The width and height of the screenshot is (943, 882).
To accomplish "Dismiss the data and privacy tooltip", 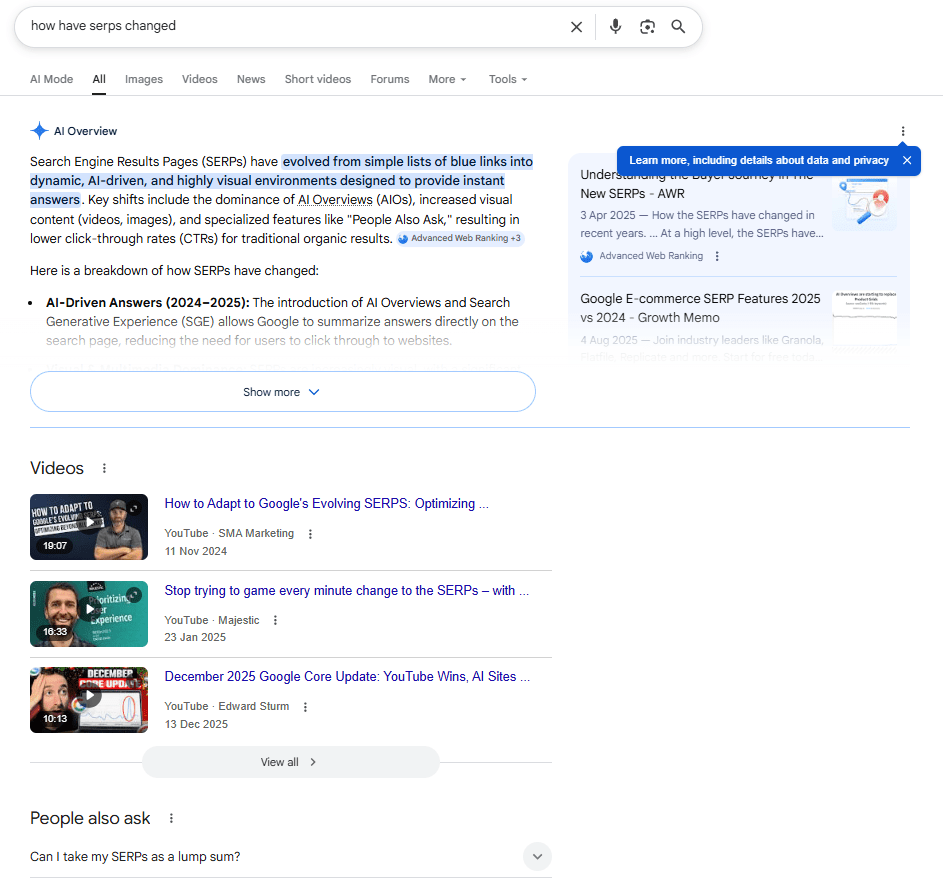I will click(906, 160).
